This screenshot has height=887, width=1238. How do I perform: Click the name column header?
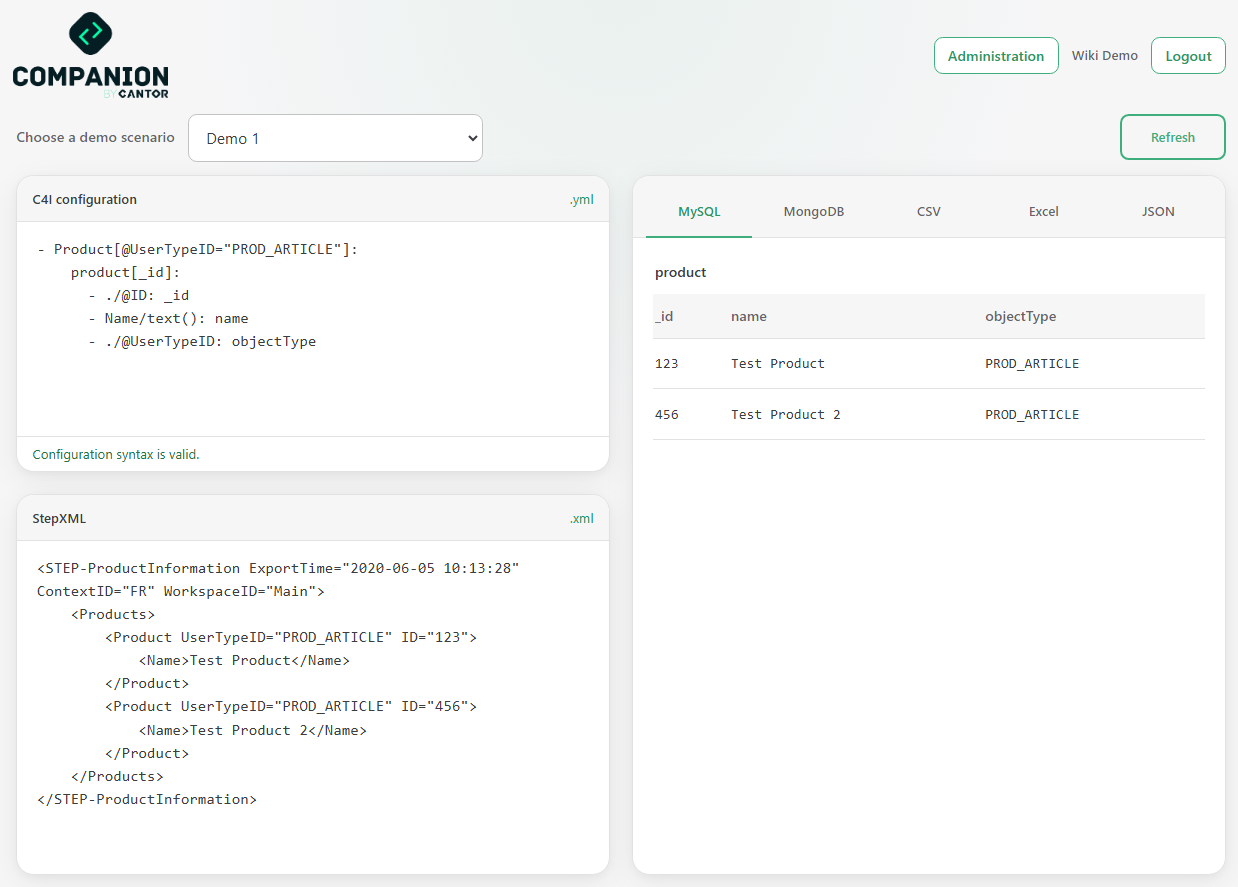[x=749, y=316]
